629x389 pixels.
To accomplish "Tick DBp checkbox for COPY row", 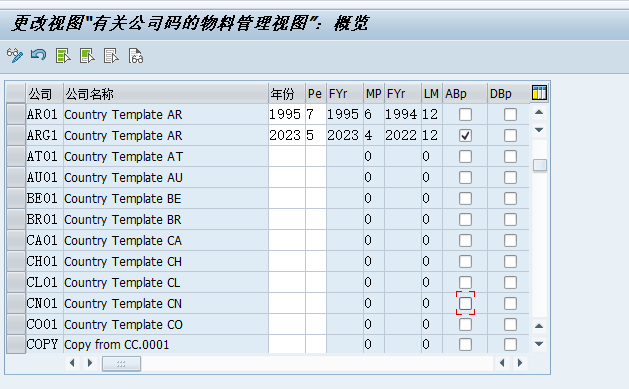I will pos(510,344).
